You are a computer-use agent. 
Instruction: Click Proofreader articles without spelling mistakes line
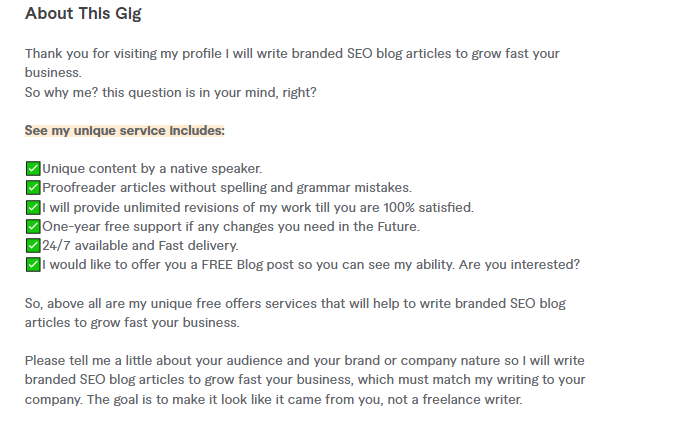227,187
